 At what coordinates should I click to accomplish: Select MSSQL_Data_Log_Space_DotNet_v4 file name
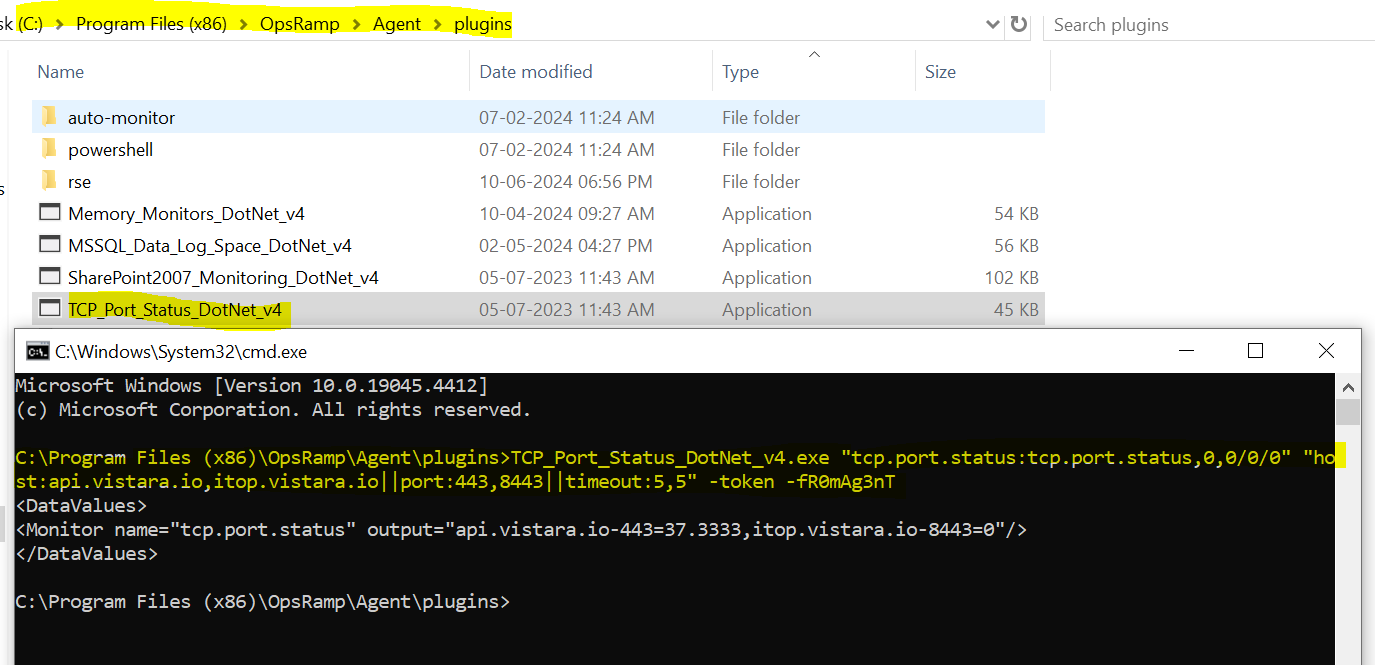(x=210, y=245)
